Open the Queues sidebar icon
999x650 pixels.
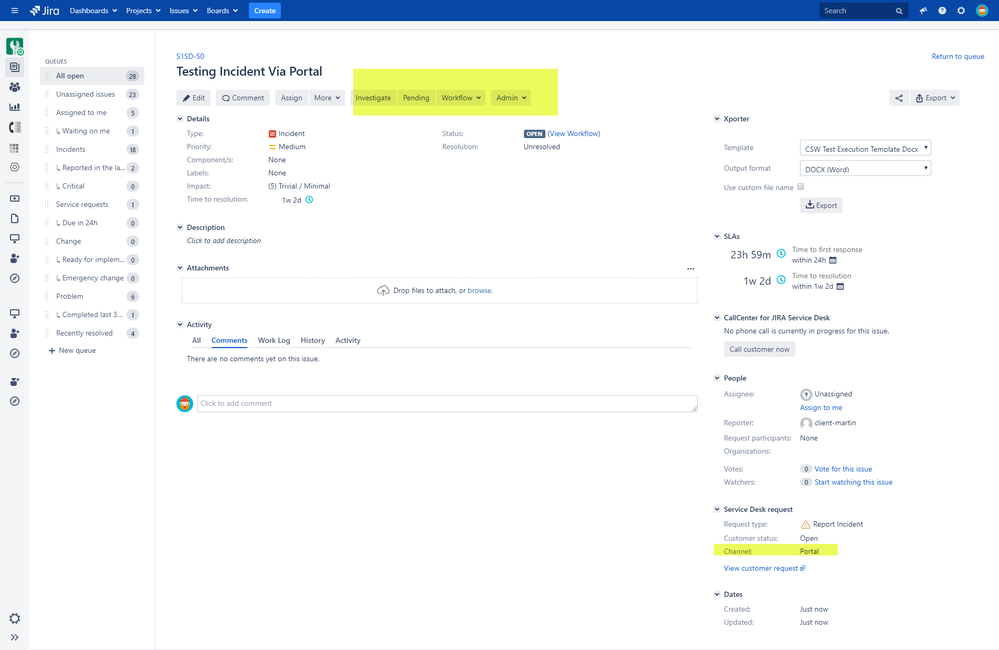[15, 67]
